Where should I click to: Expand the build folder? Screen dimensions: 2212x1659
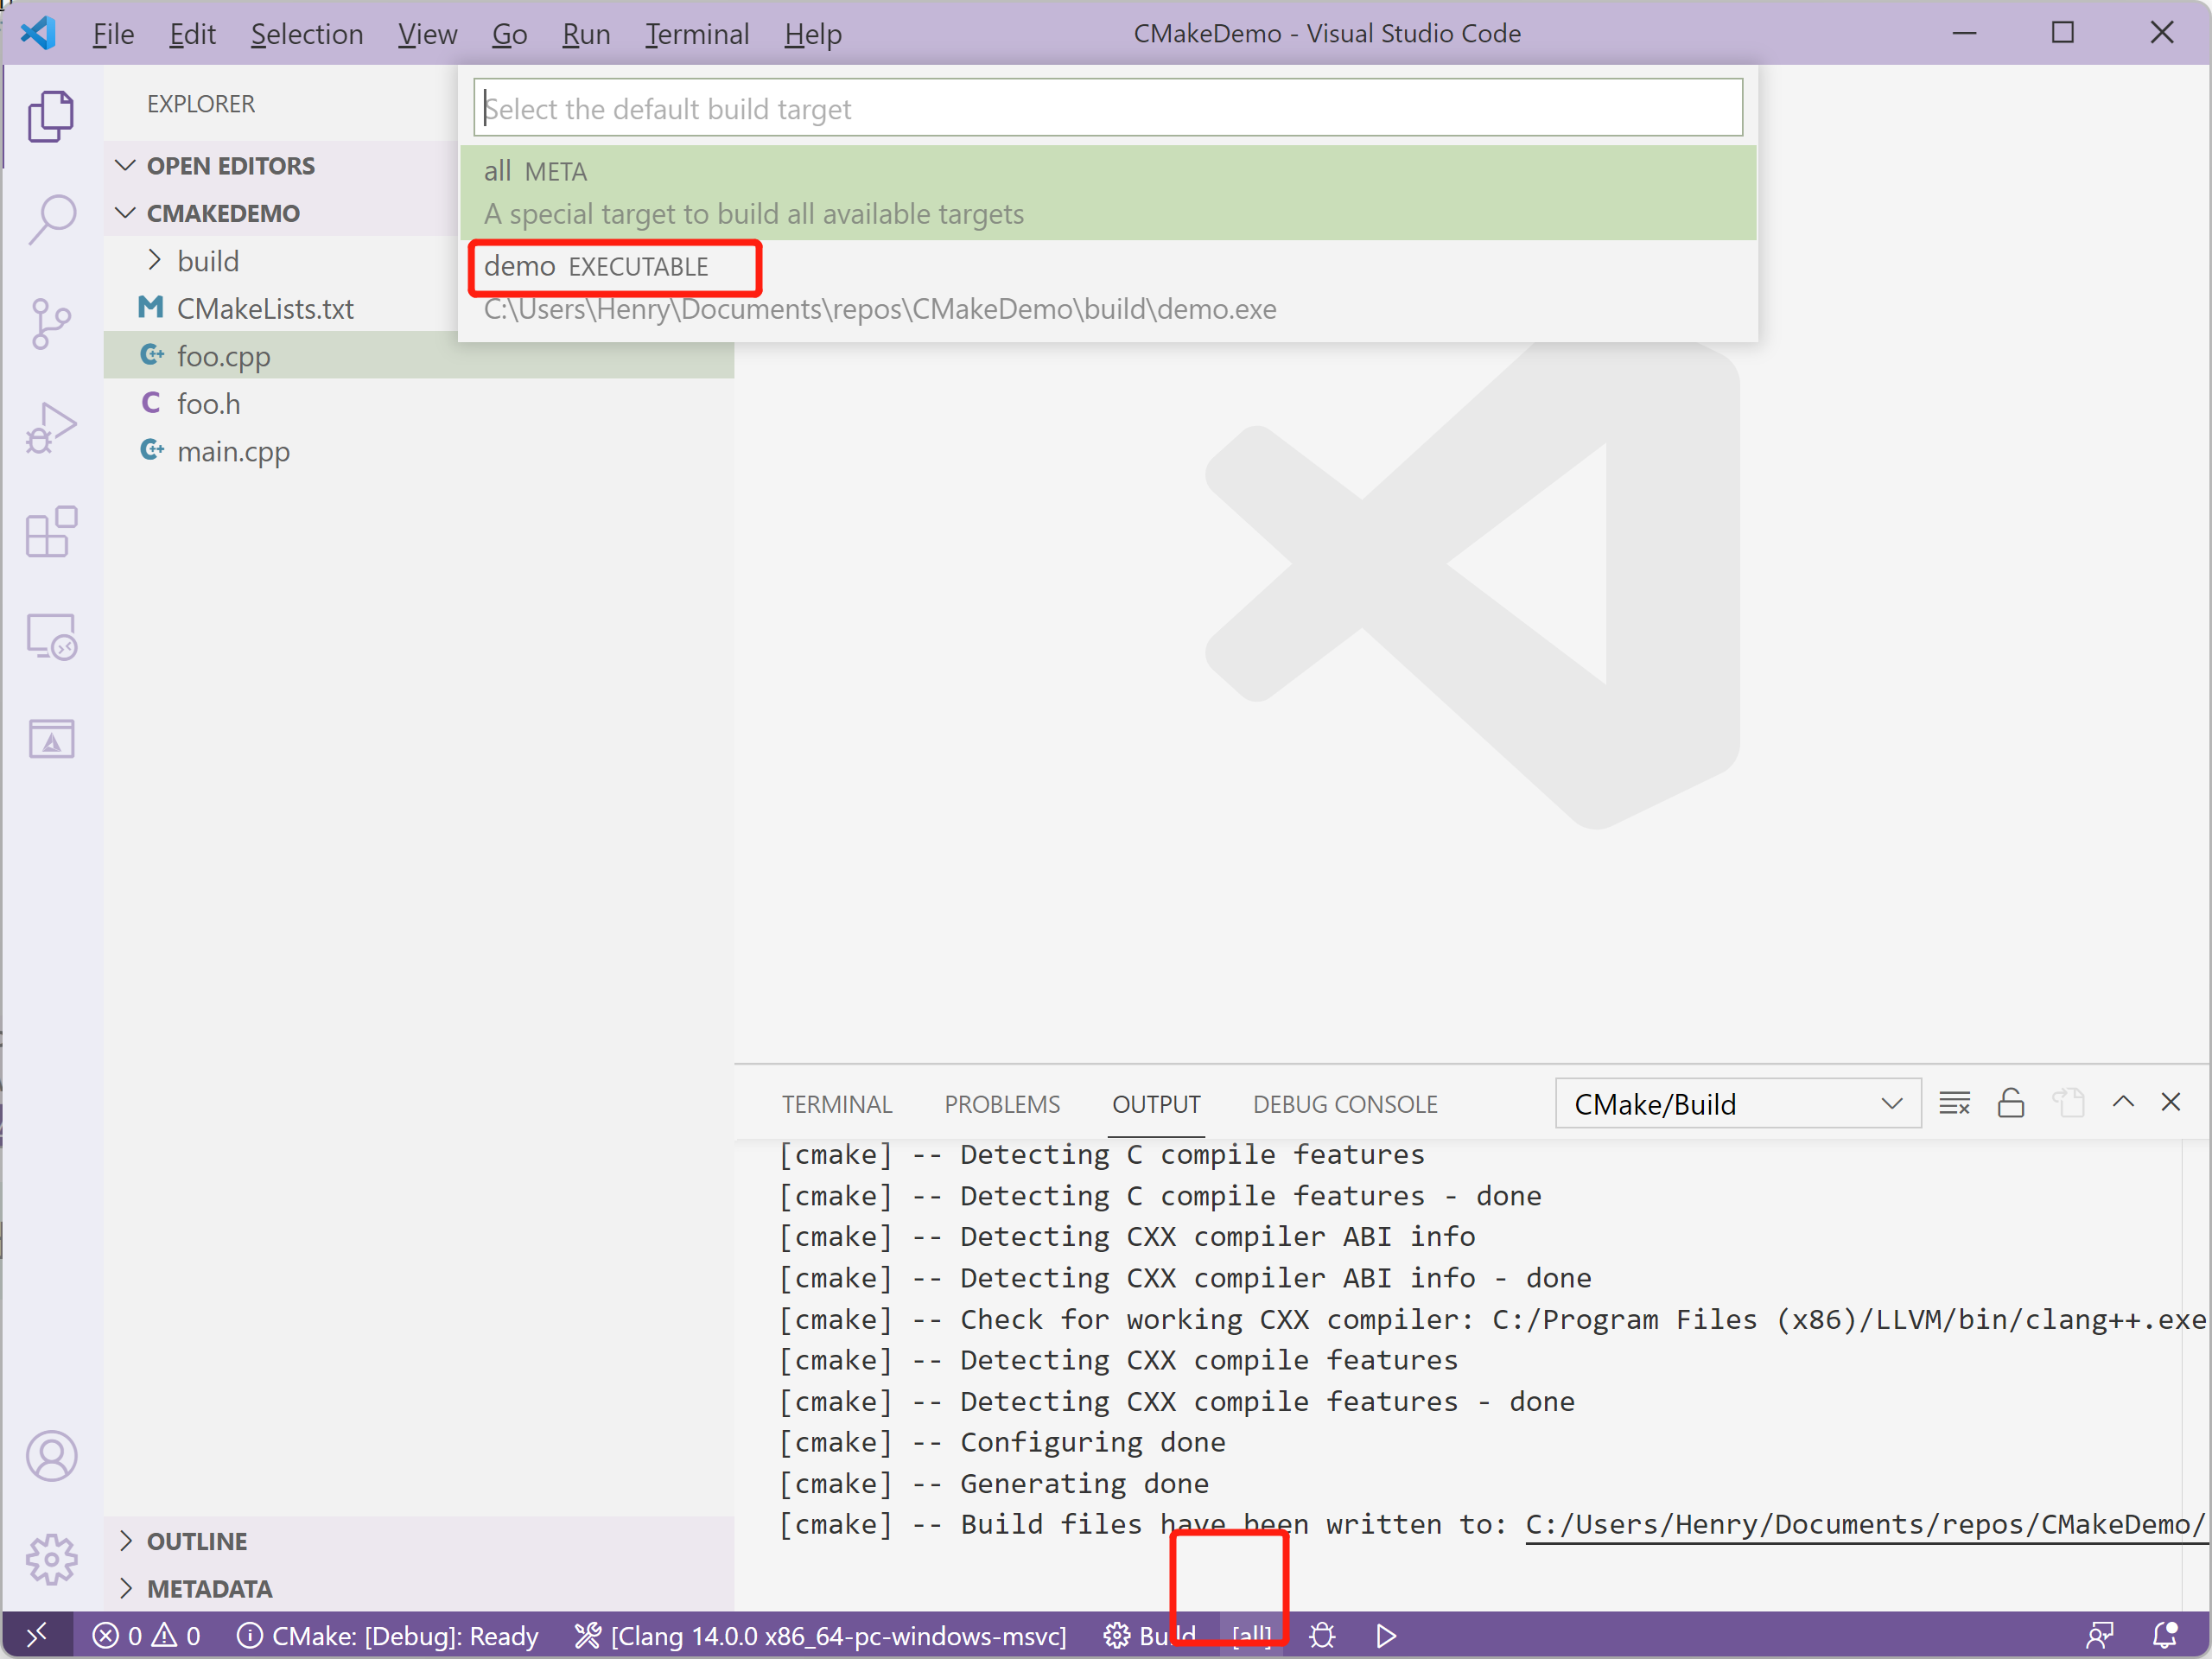click(281, 261)
